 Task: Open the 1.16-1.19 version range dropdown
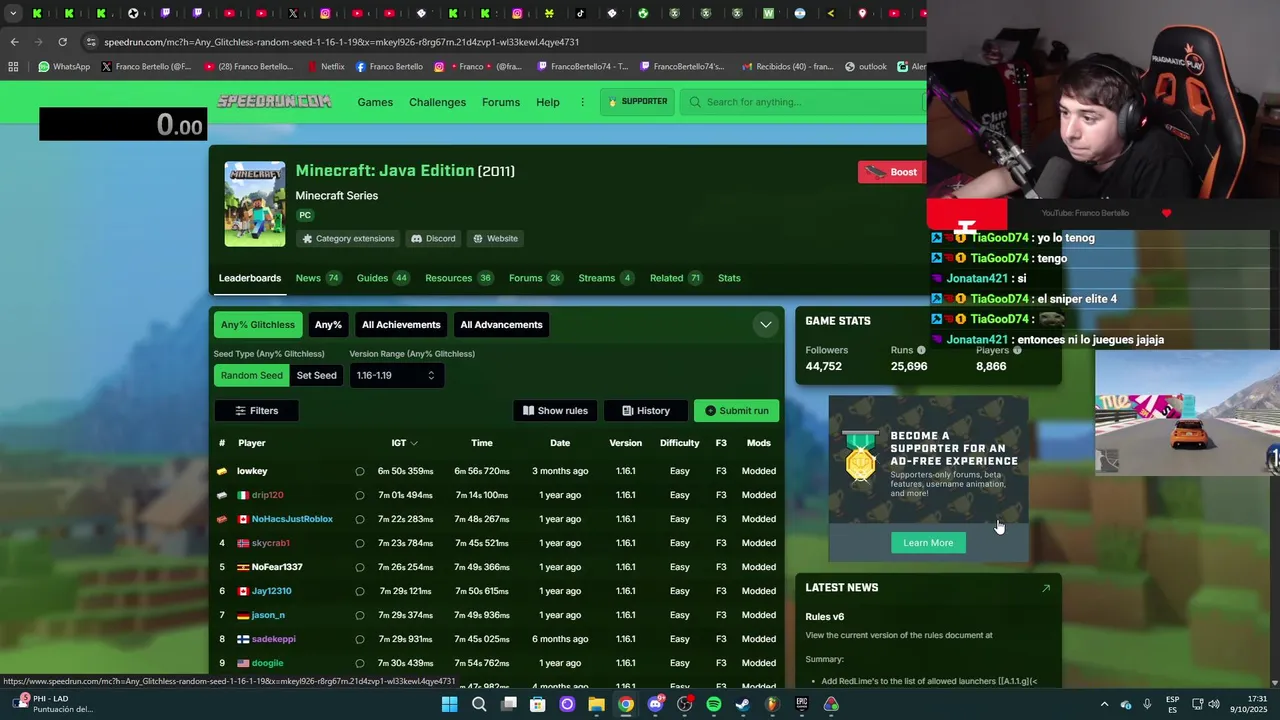click(x=395, y=375)
